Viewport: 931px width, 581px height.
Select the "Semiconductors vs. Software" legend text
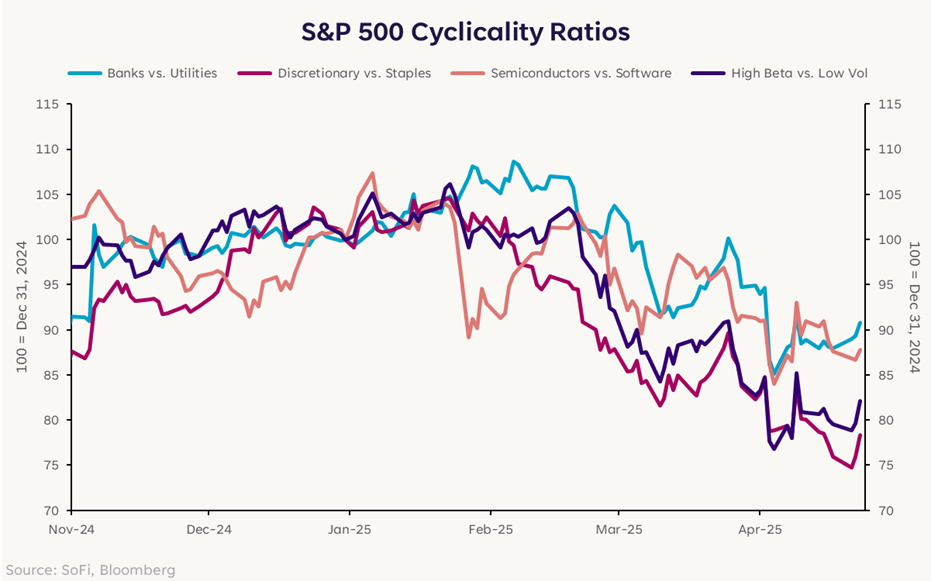[x=578, y=73]
